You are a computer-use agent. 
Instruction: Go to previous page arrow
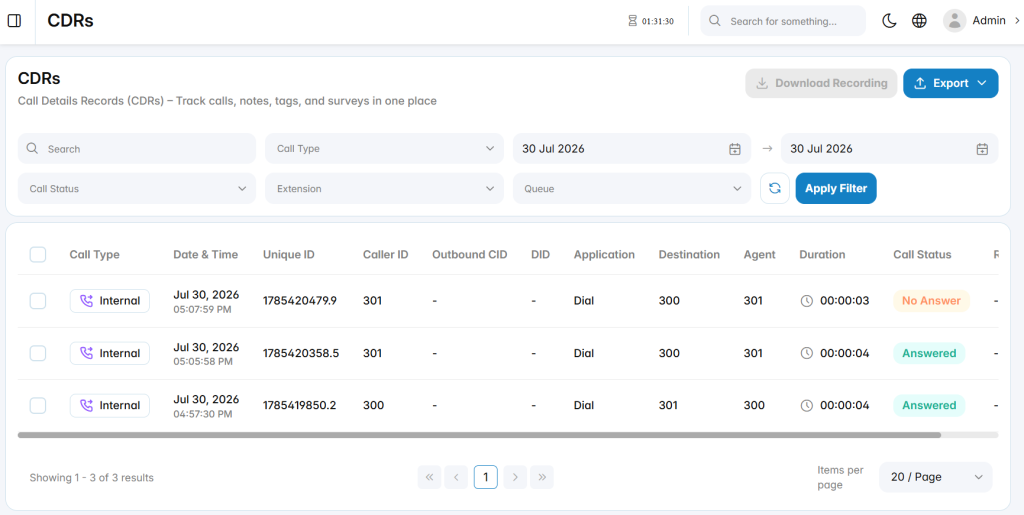[456, 477]
